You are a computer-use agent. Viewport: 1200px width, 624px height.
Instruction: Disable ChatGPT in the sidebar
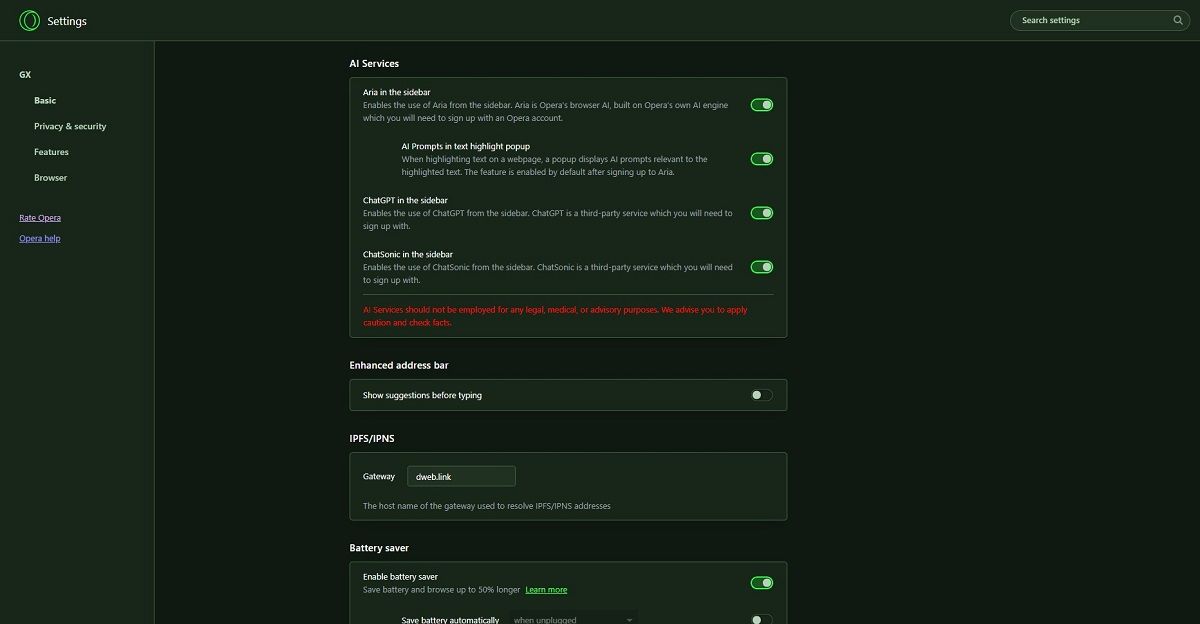761,212
